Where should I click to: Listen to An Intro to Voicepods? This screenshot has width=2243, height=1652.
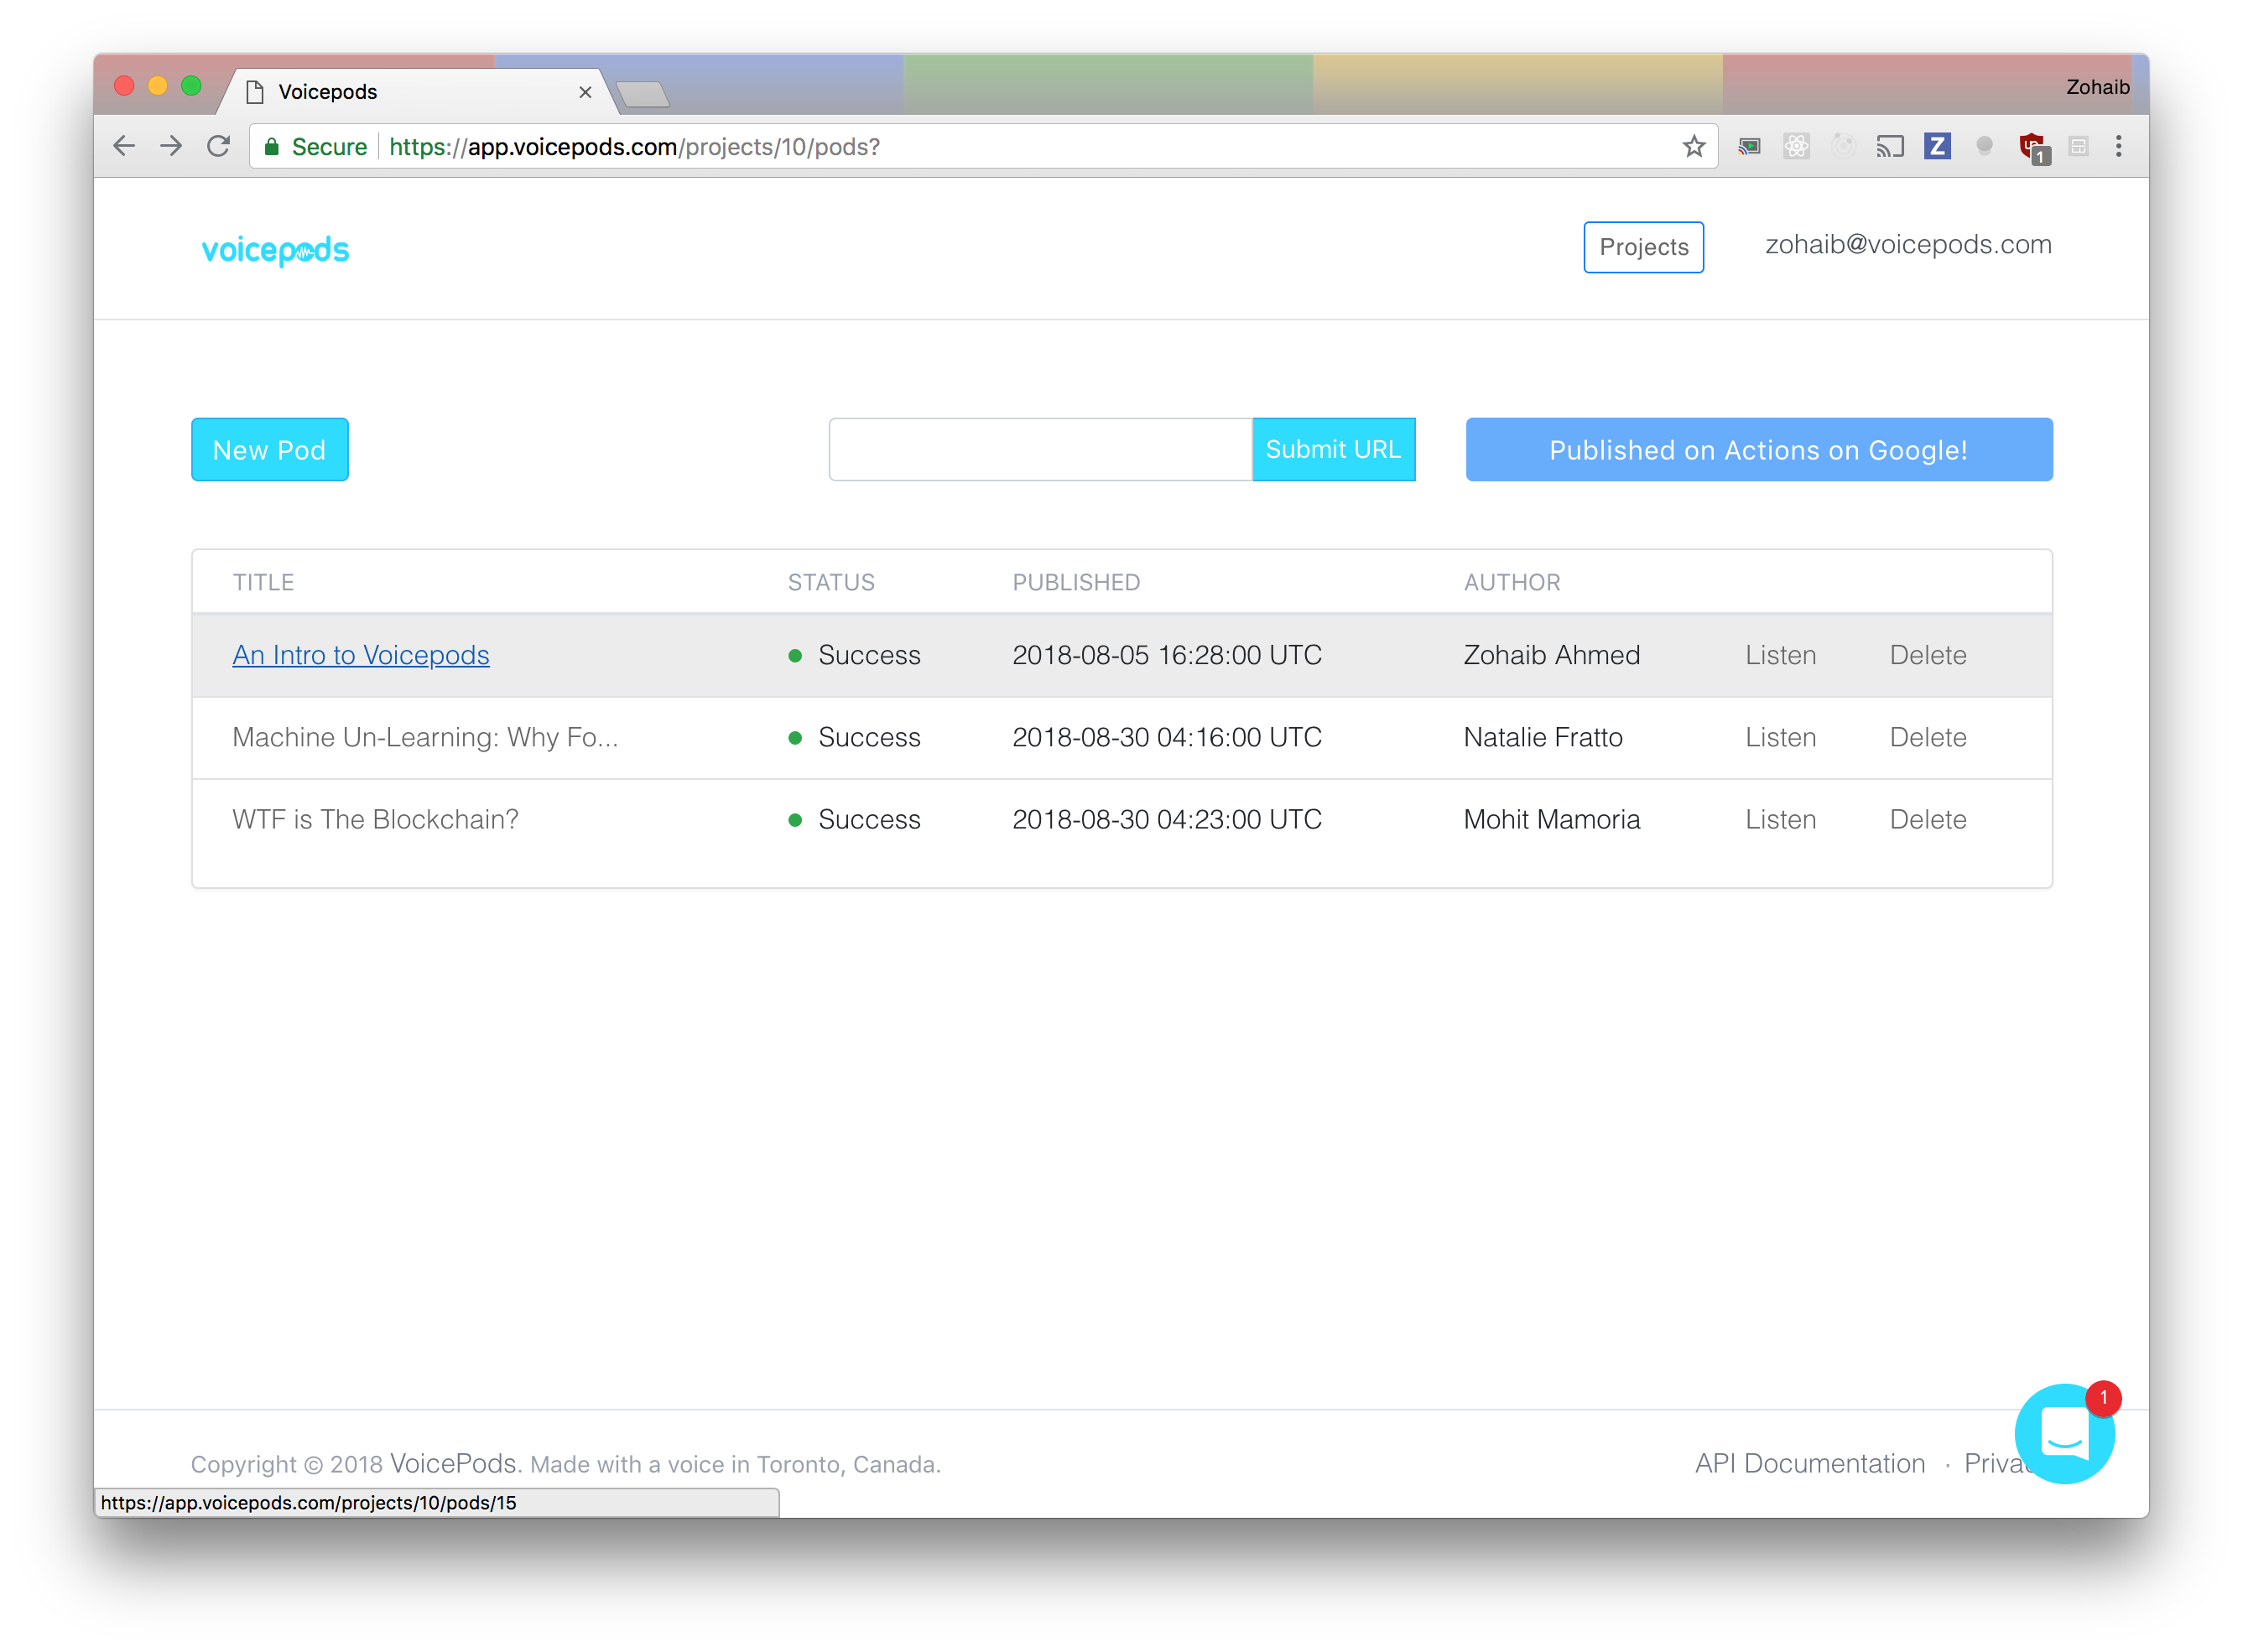(x=1780, y=655)
